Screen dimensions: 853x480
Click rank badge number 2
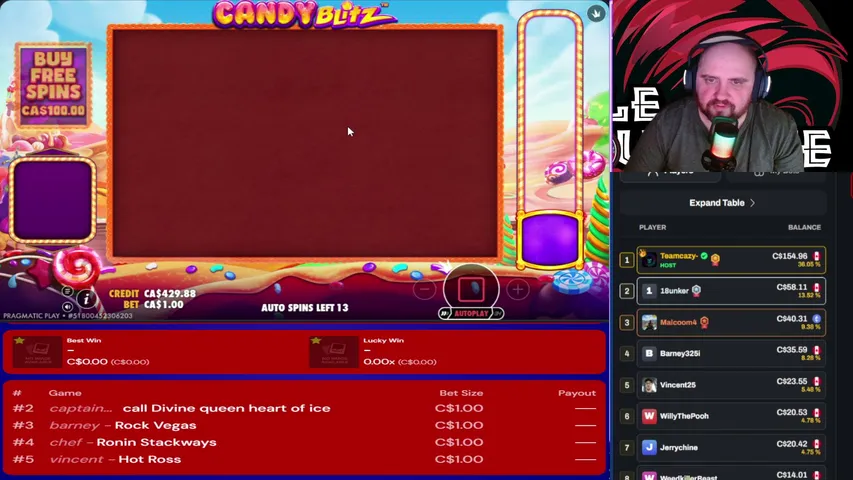pos(627,291)
